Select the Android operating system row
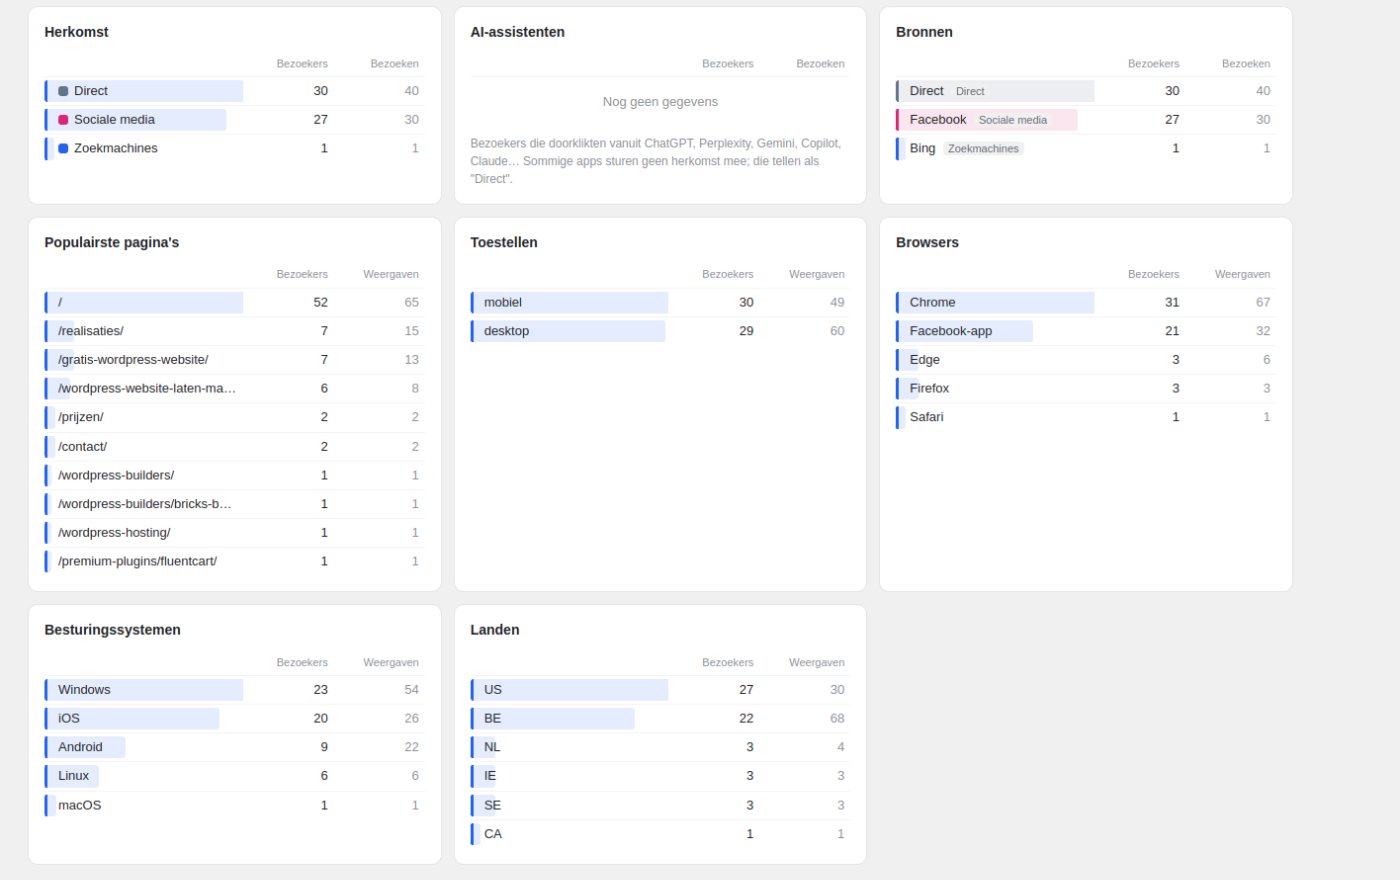The image size is (1400, 880). [x=234, y=747]
